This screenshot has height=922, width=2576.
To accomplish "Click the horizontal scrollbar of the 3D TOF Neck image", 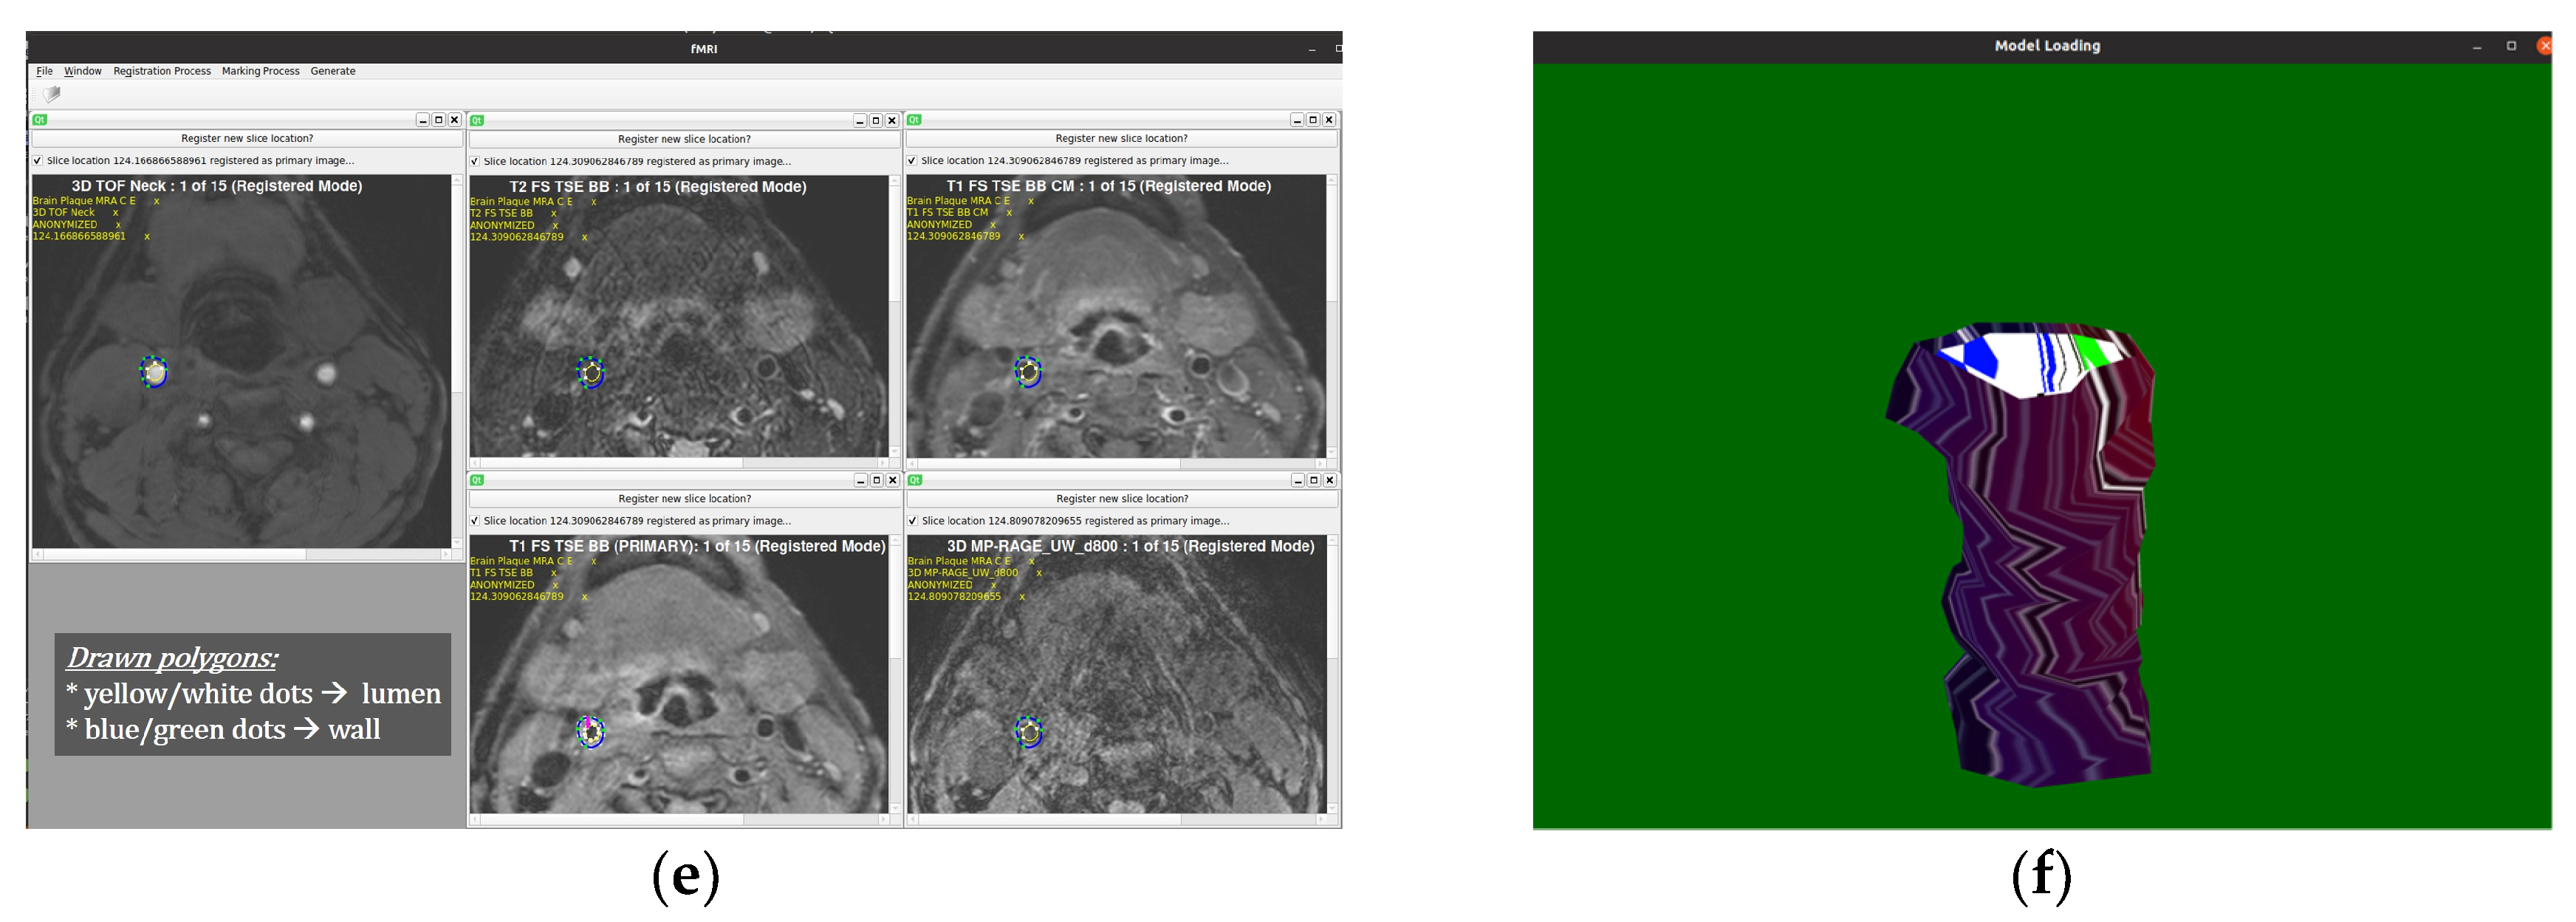I will (242, 554).
